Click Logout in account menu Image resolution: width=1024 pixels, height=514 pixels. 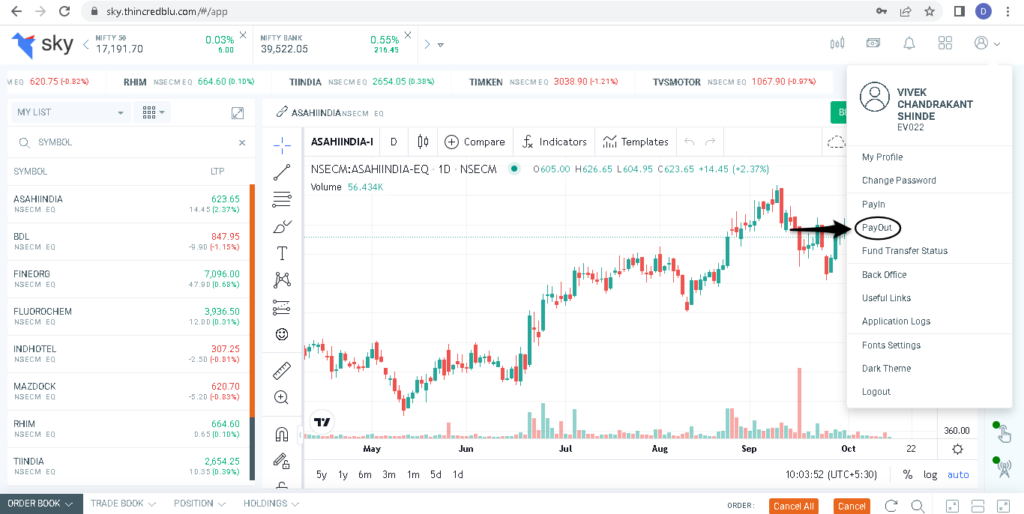click(876, 392)
